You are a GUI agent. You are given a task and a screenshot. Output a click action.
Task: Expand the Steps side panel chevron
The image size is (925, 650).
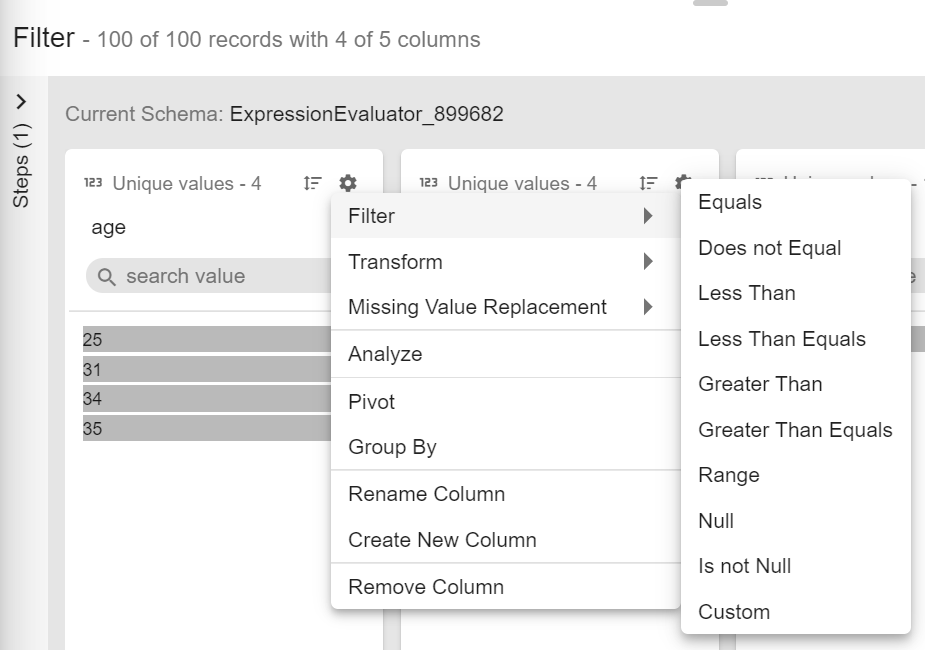(22, 102)
